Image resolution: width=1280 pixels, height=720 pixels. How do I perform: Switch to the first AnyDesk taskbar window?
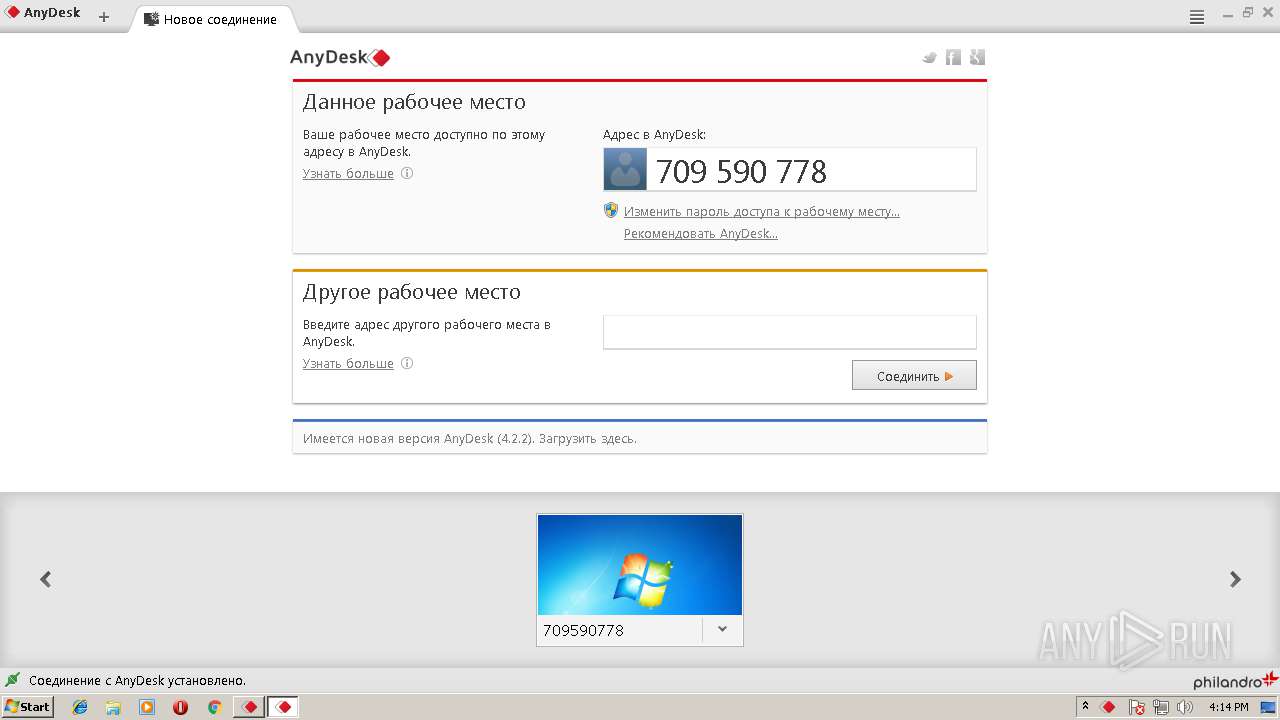click(249, 707)
